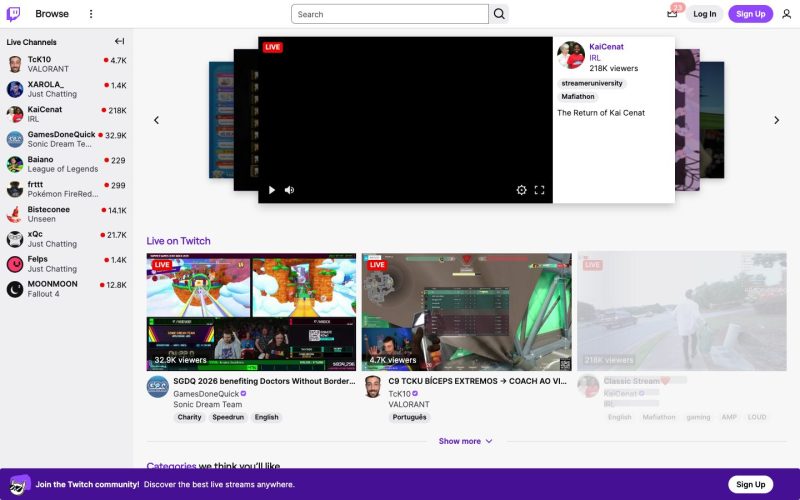The image size is (800, 500).
Task: Open MOONMOON Fallout 4 channel in sidebar
Action: 66,289
